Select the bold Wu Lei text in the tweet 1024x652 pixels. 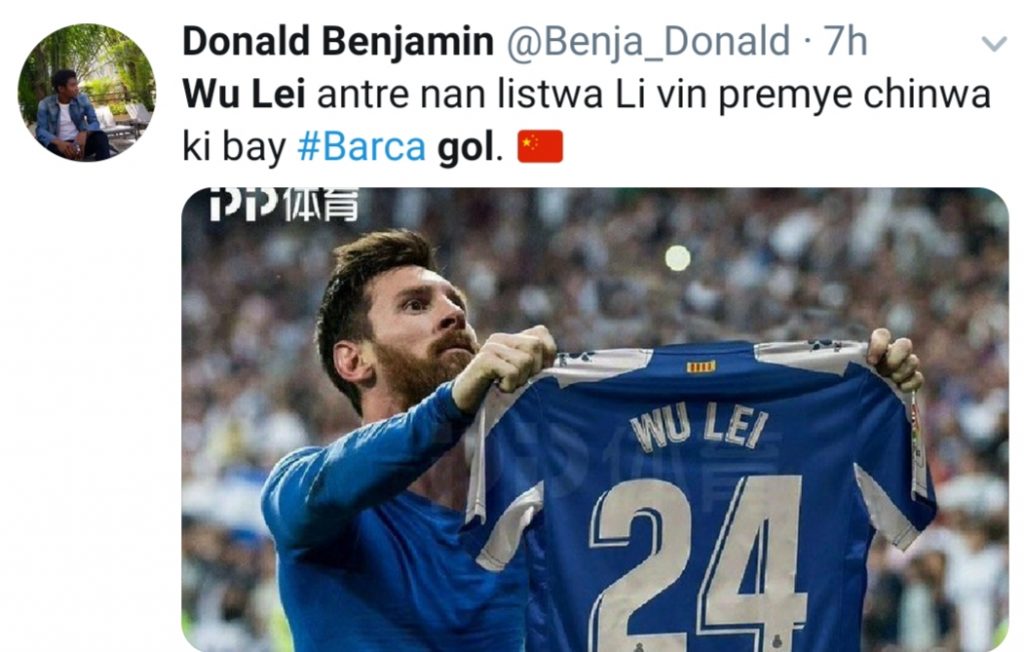tap(244, 95)
